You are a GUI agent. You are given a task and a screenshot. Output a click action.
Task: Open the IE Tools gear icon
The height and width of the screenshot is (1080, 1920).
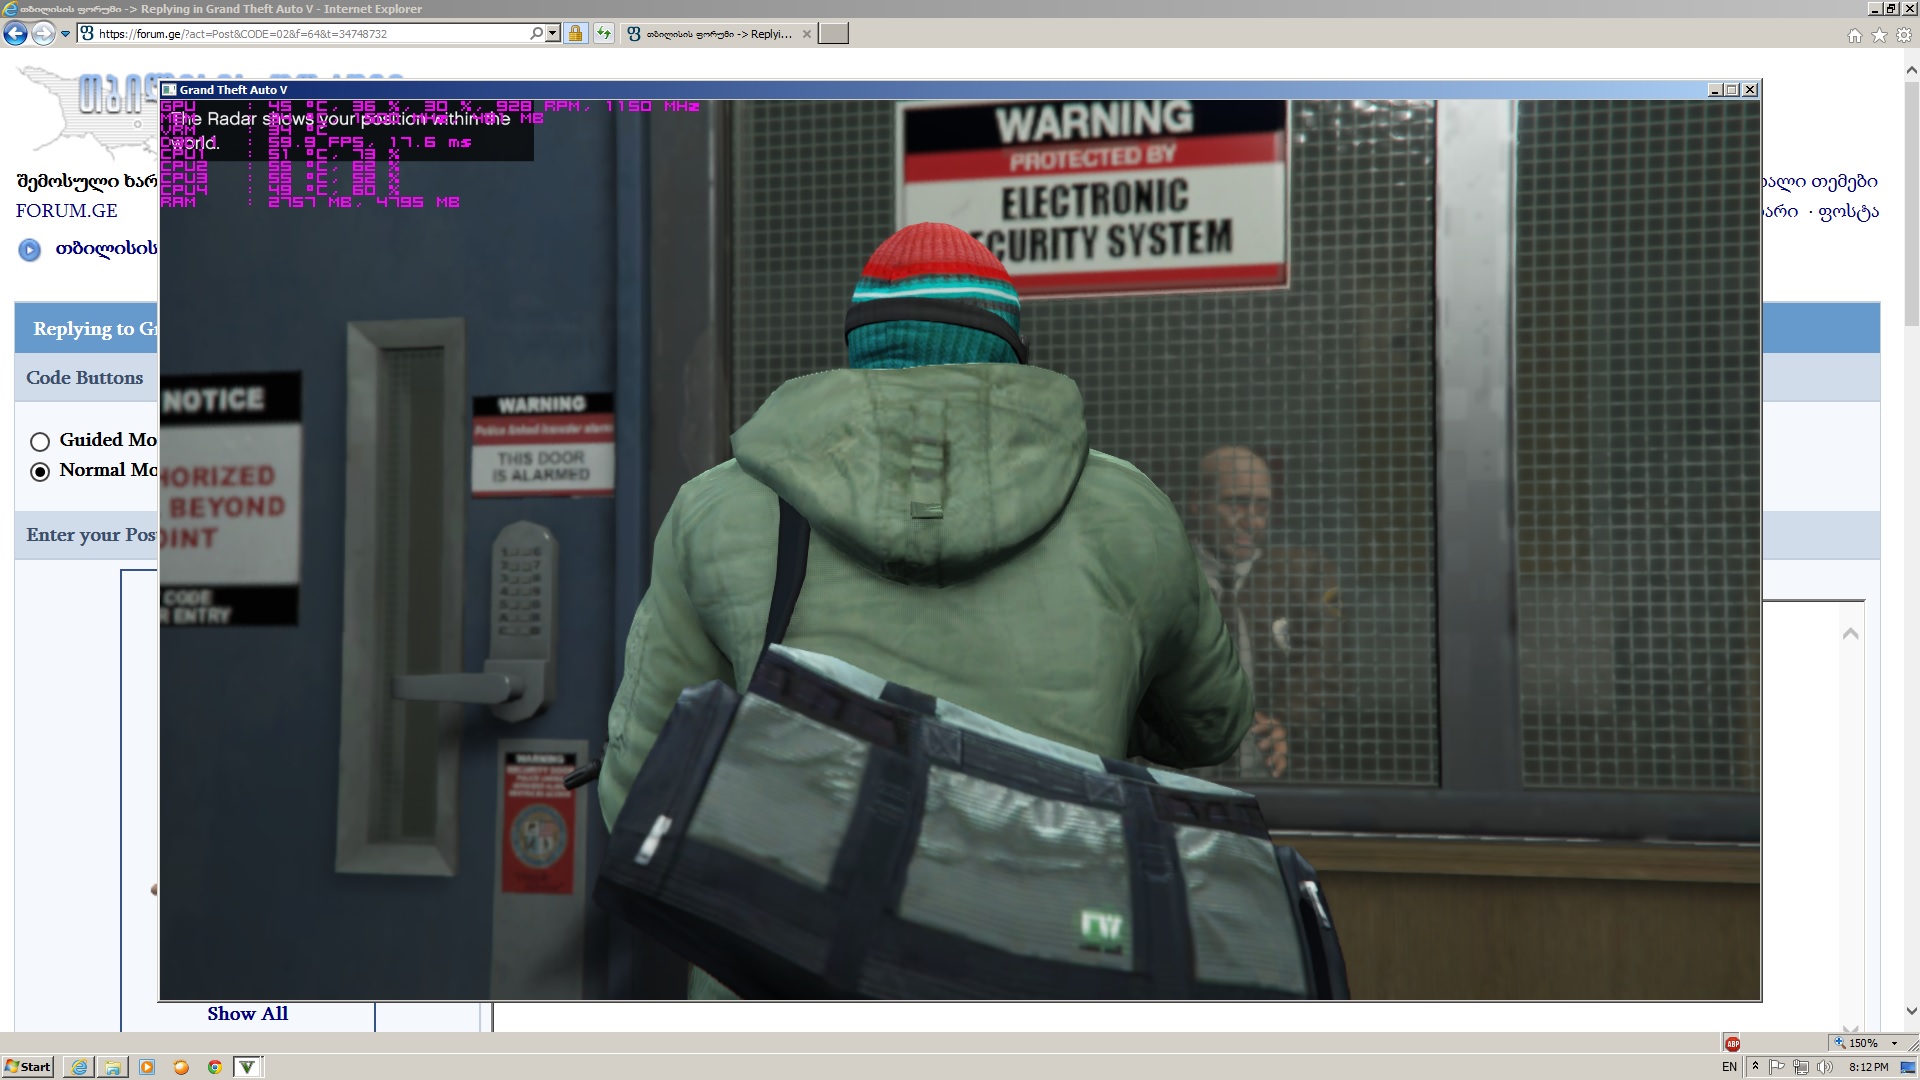(x=1904, y=36)
